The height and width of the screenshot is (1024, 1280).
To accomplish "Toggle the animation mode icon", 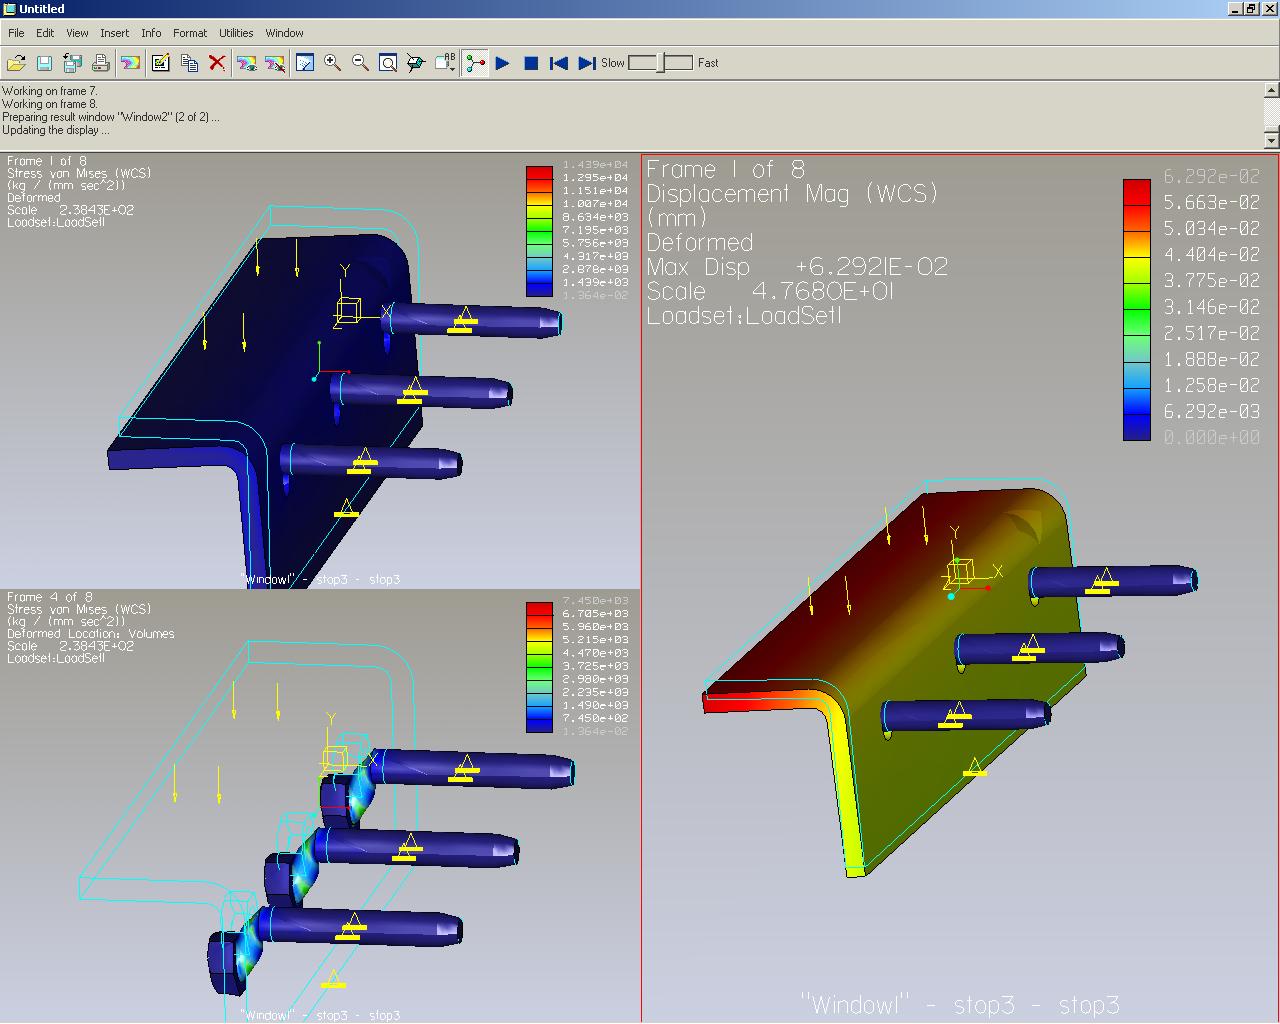I will click(475, 63).
